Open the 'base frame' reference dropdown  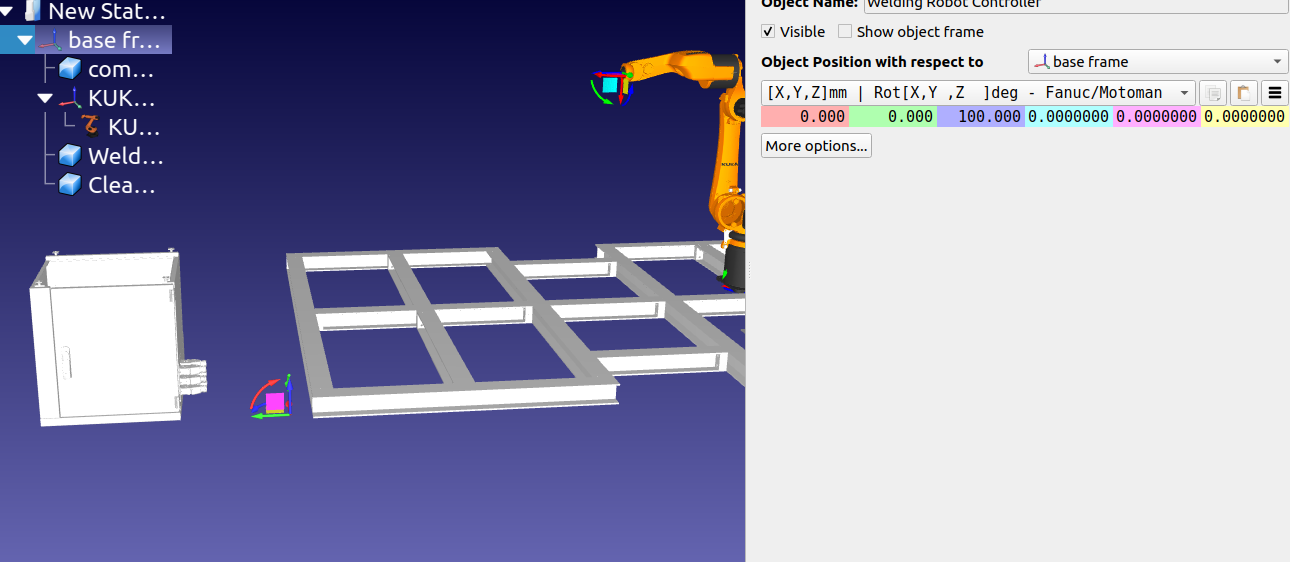[x=1158, y=62]
